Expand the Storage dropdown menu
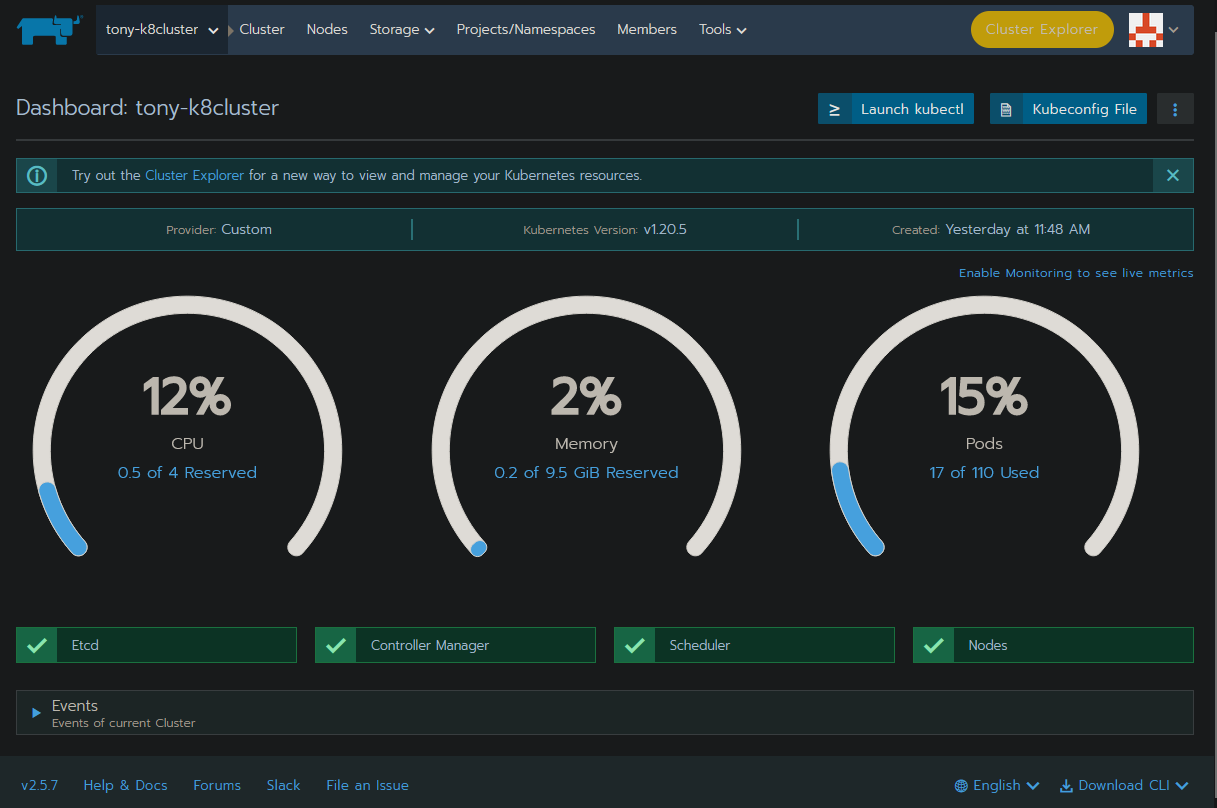Viewport: 1217px width, 808px height. (402, 29)
